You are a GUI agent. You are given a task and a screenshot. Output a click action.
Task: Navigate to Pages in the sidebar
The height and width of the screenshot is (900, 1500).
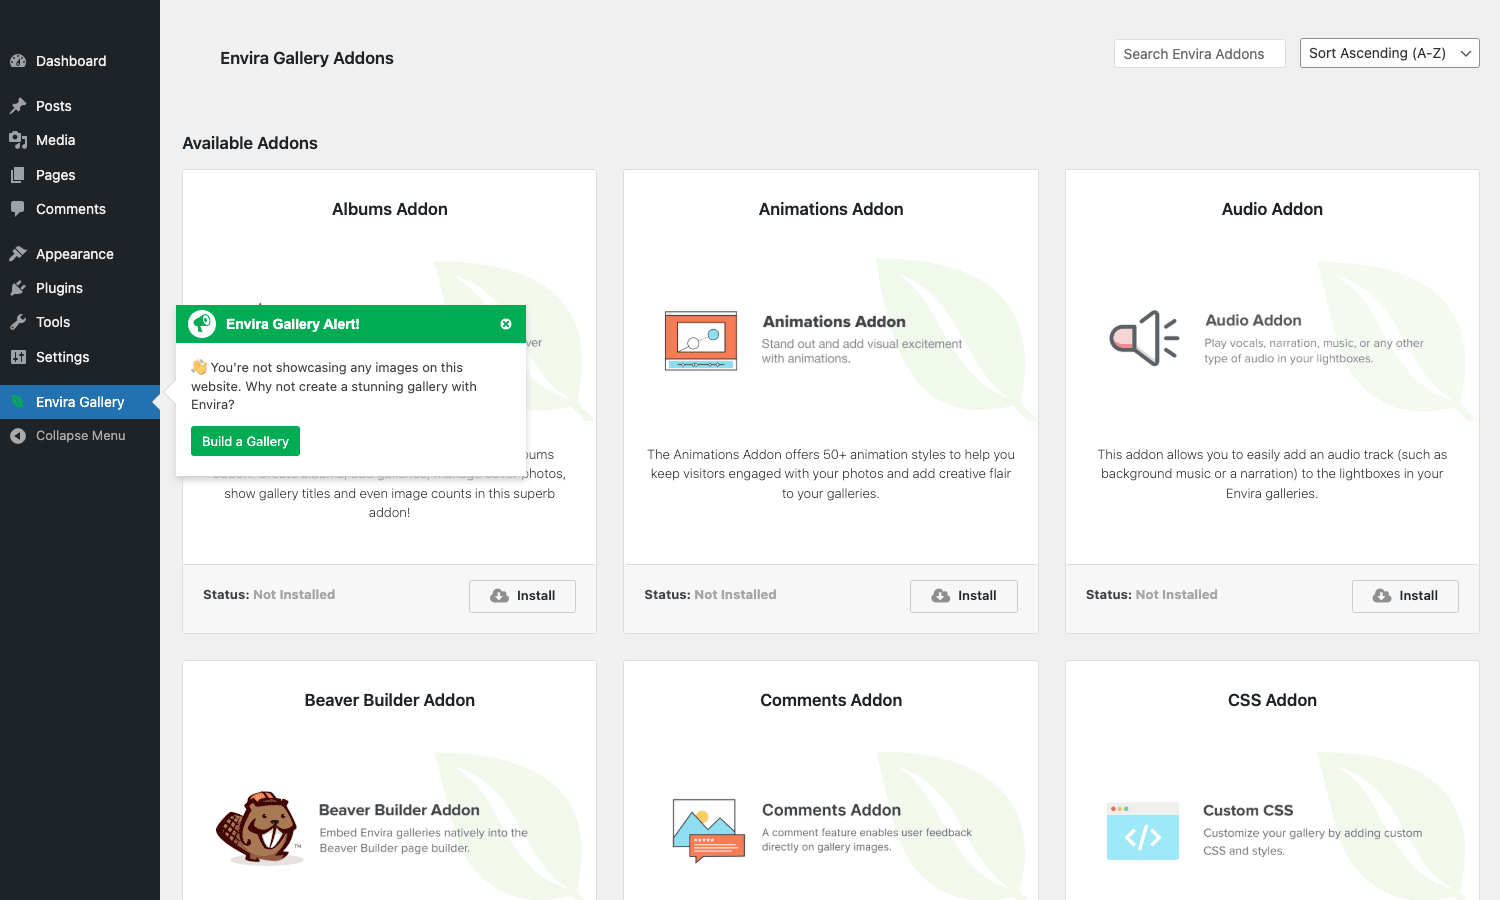(x=80, y=175)
